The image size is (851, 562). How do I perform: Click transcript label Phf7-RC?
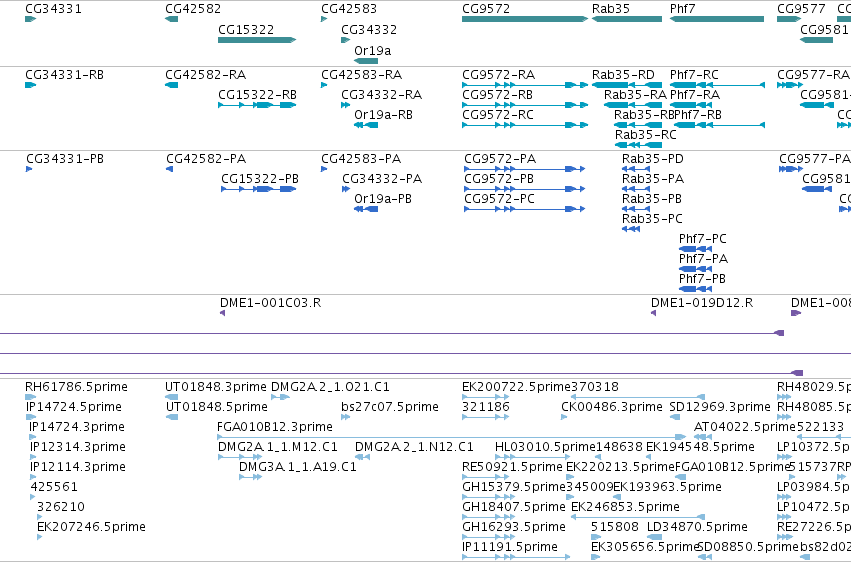(x=694, y=75)
